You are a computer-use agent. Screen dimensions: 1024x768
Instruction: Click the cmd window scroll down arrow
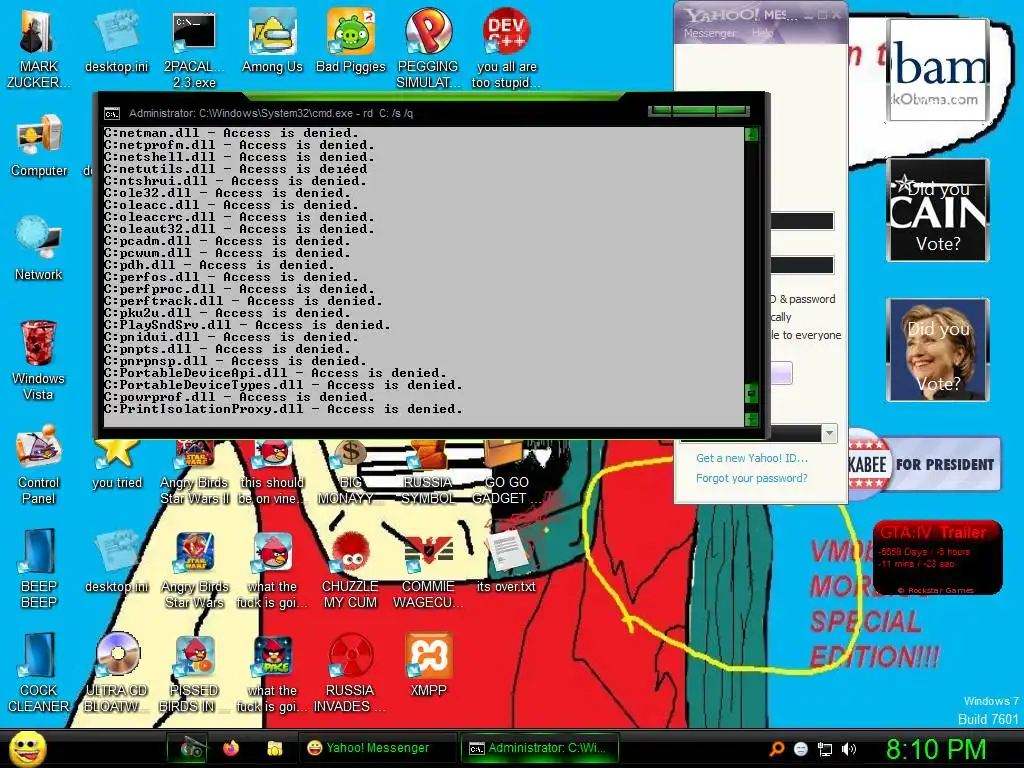tap(752, 419)
